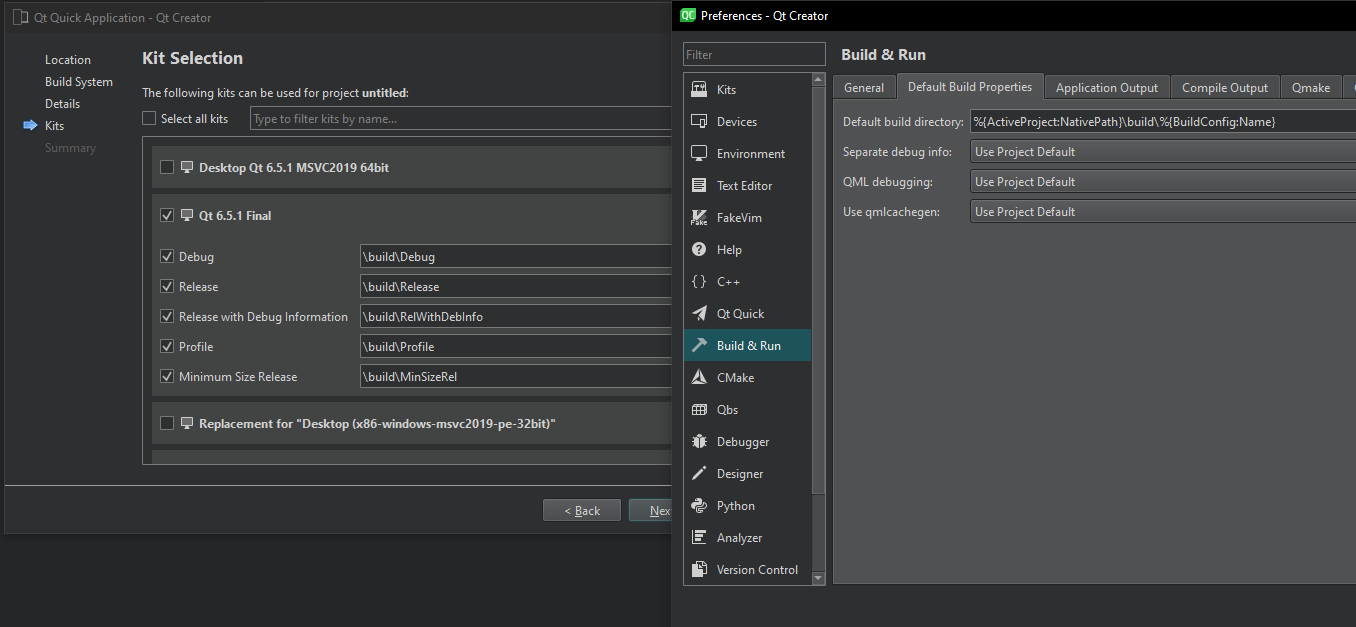Check the Replacement for Desktop x86 kit
The height and width of the screenshot is (627, 1356).
167,423
